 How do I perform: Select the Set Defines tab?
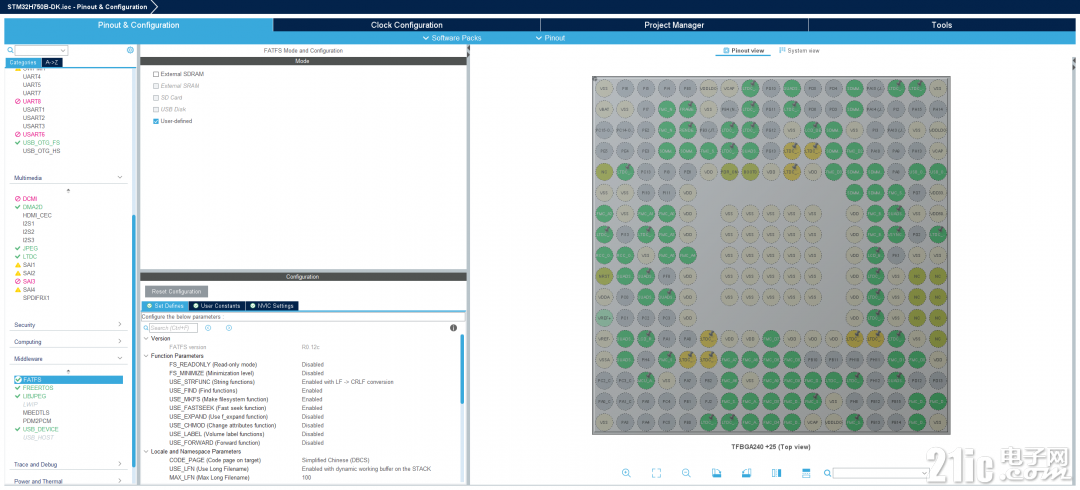[165, 306]
